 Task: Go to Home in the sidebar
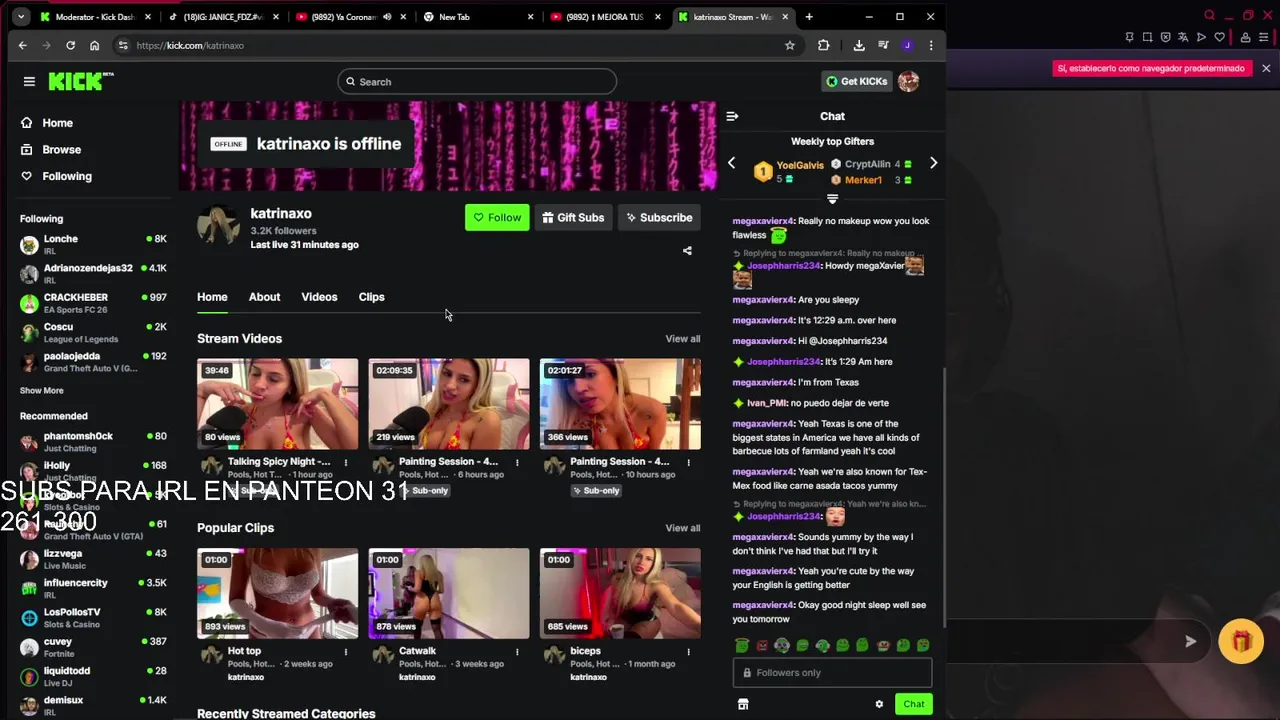coord(57,123)
